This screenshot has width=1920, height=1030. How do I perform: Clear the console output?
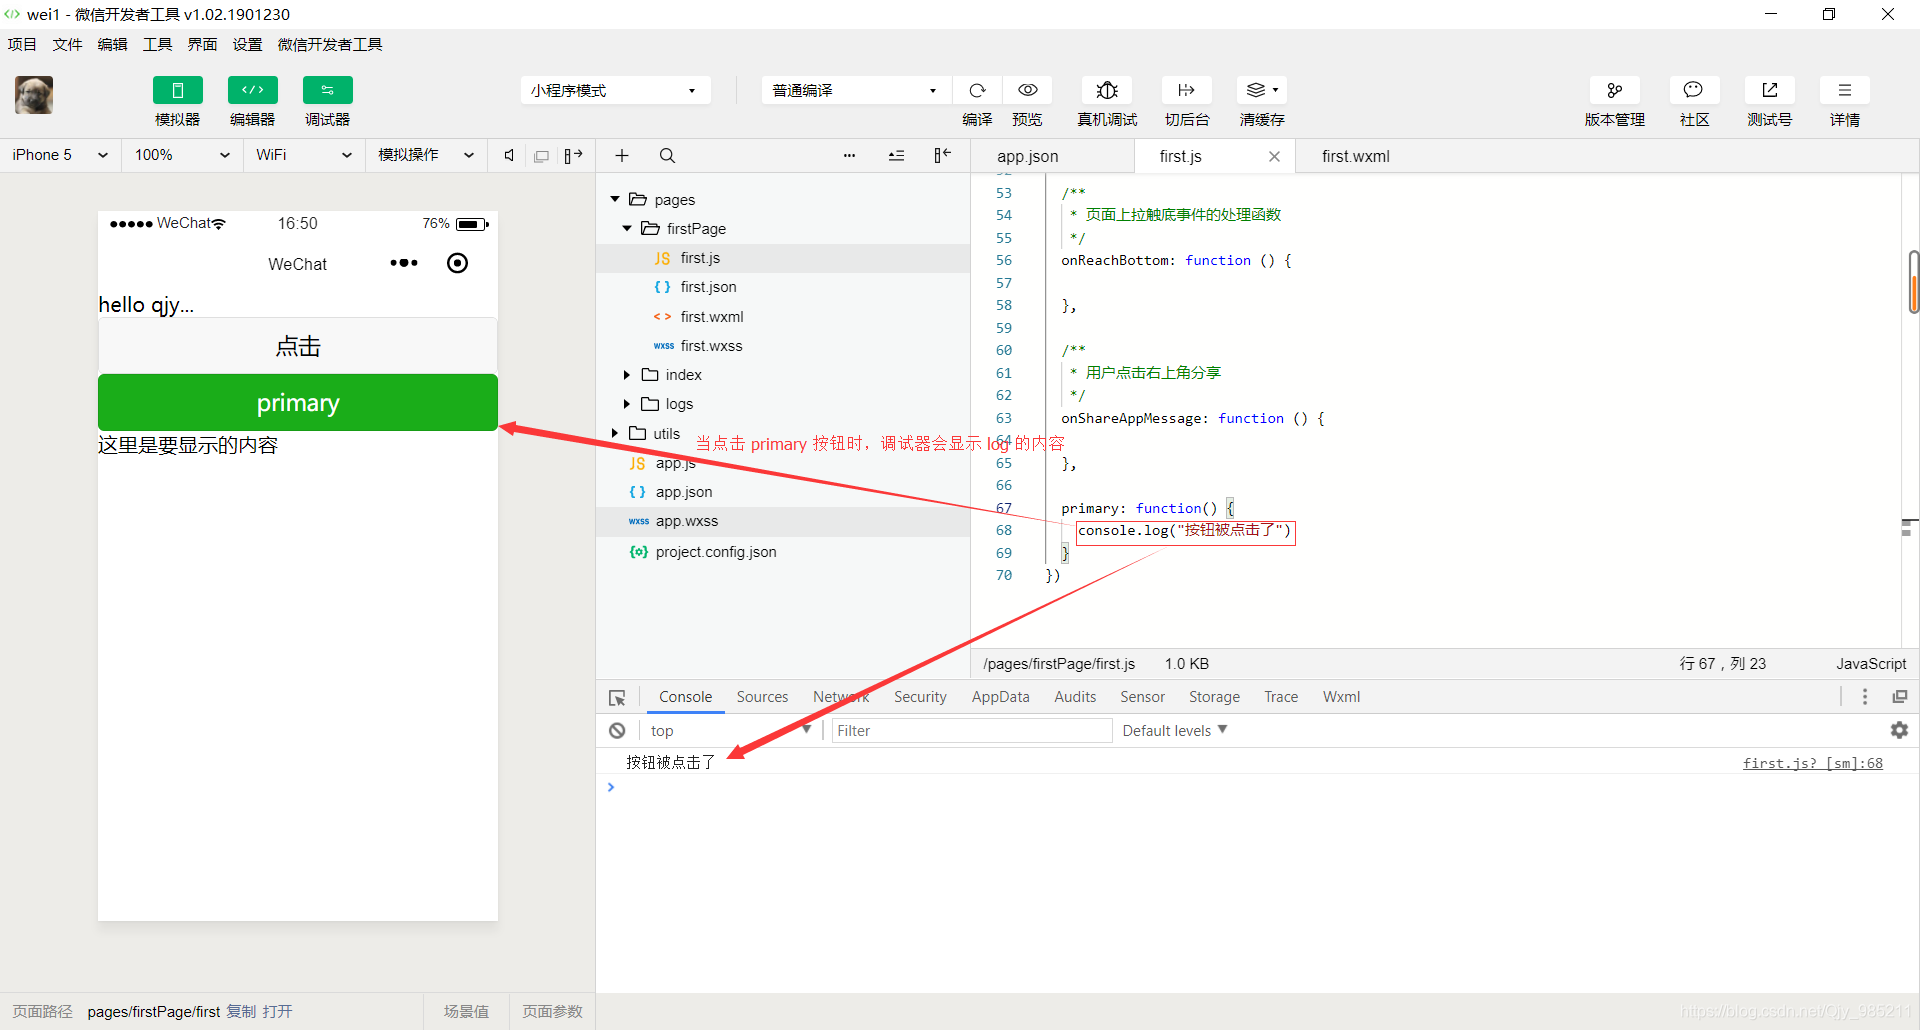pos(617,731)
